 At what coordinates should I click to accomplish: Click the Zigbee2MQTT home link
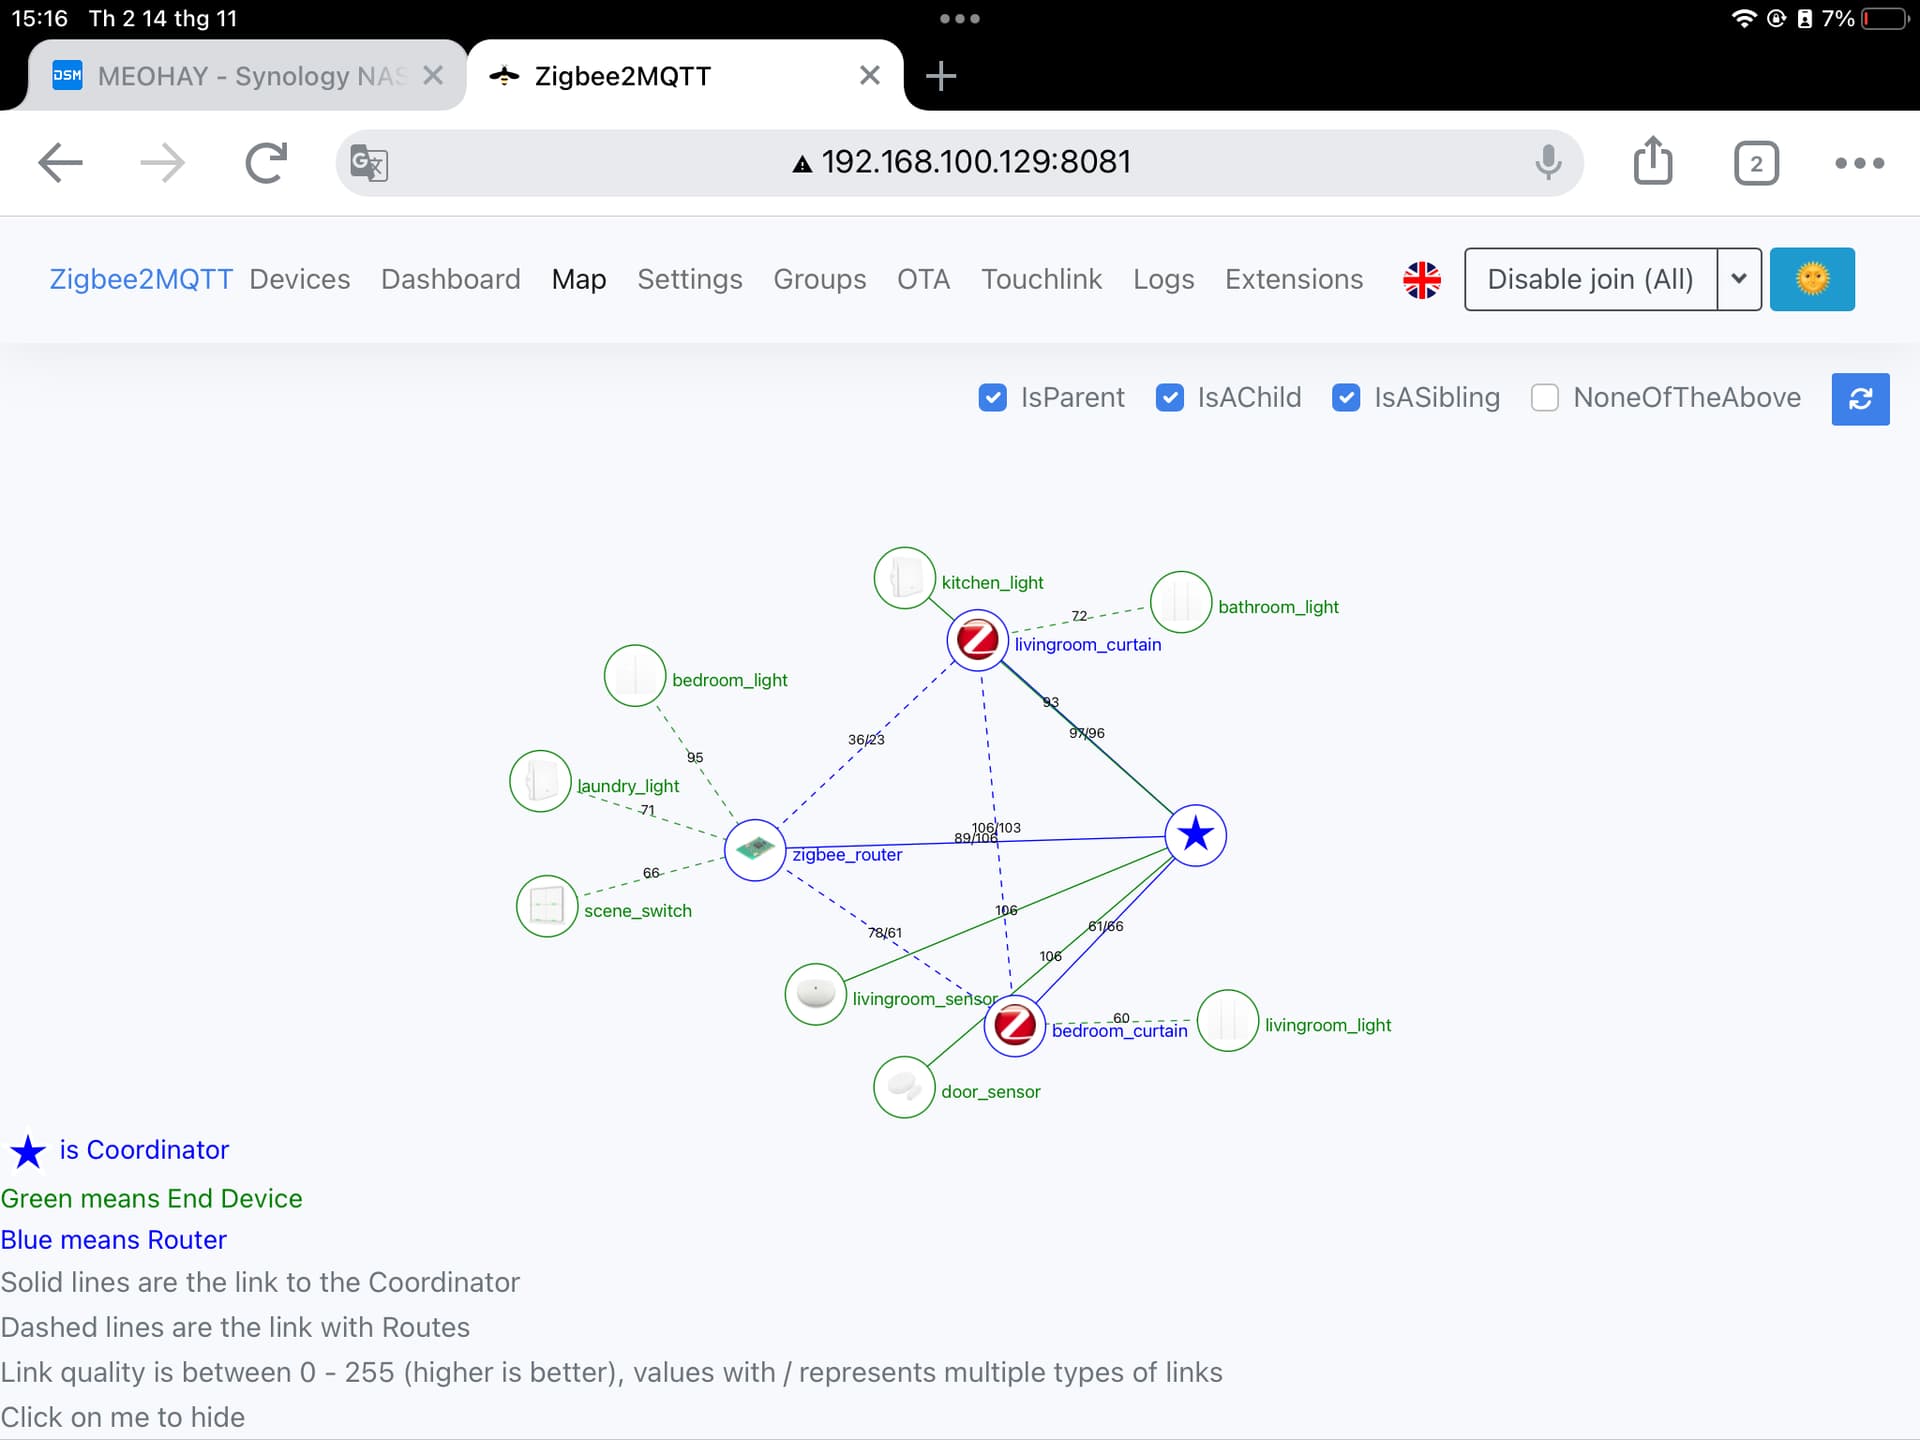pos(141,279)
